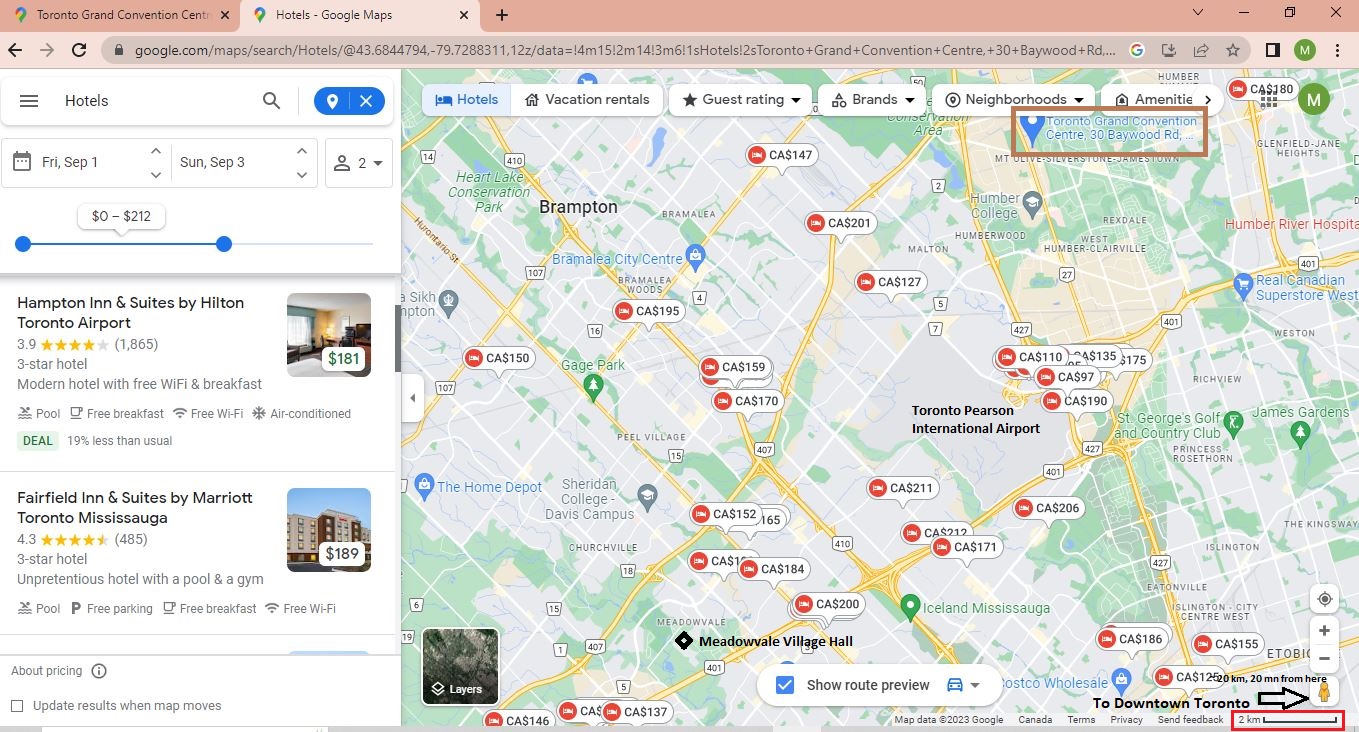Click the CA$201 hotel marker
The width and height of the screenshot is (1359, 732).
coord(840,223)
